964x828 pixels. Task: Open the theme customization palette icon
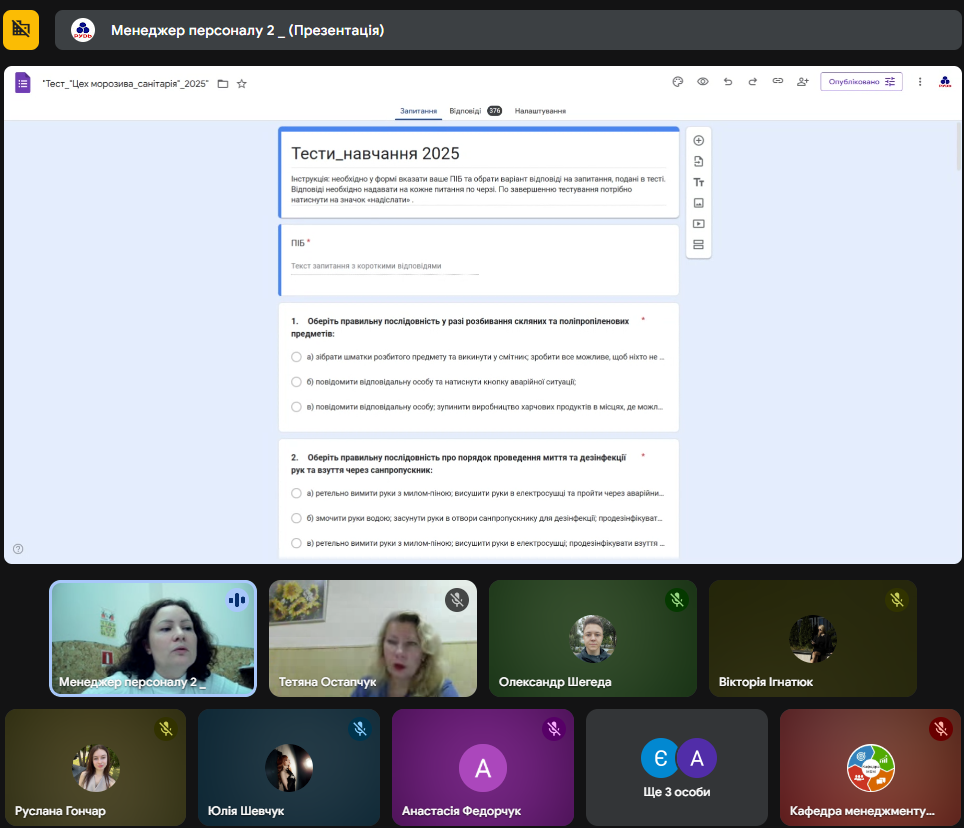pos(677,82)
